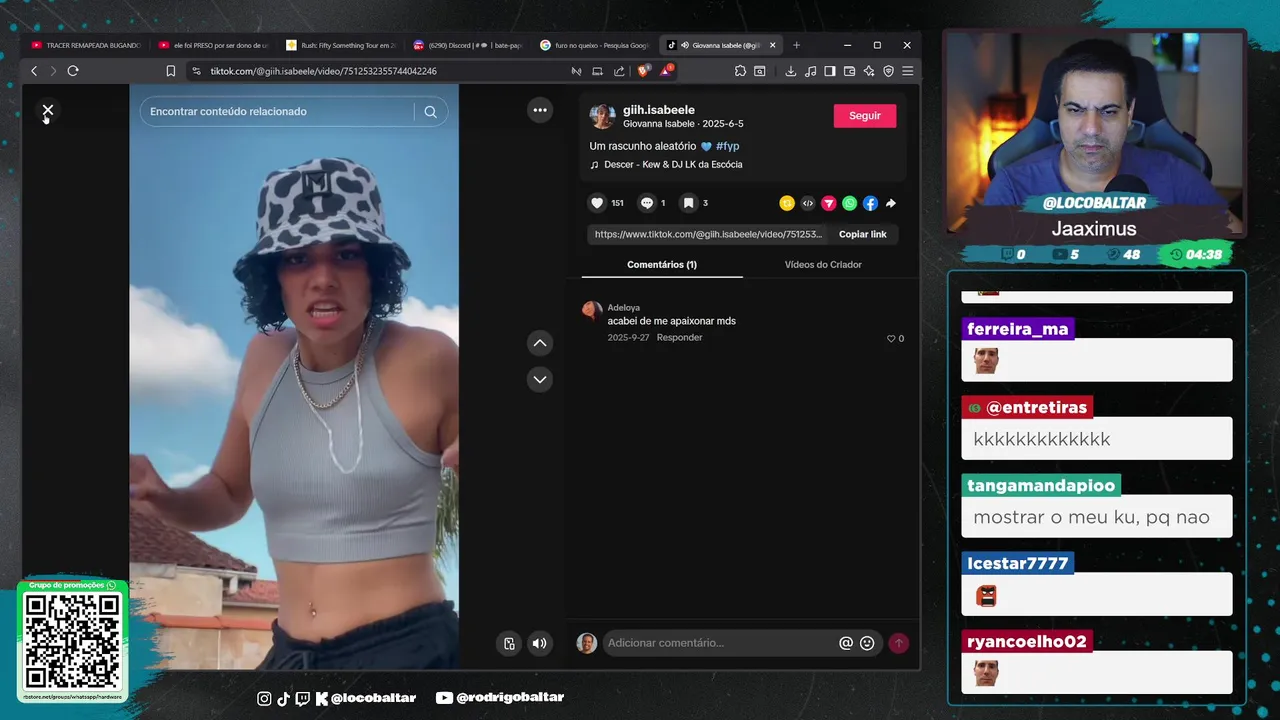The width and height of the screenshot is (1280, 720).
Task: Open the browser hamburger menu
Action: click(x=907, y=71)
